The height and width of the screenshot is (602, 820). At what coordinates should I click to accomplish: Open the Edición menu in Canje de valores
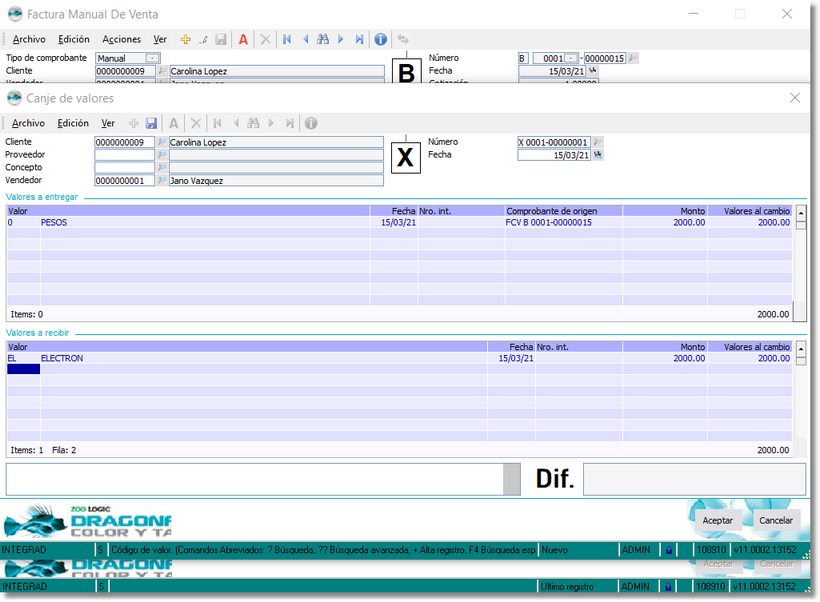[73, 123]
